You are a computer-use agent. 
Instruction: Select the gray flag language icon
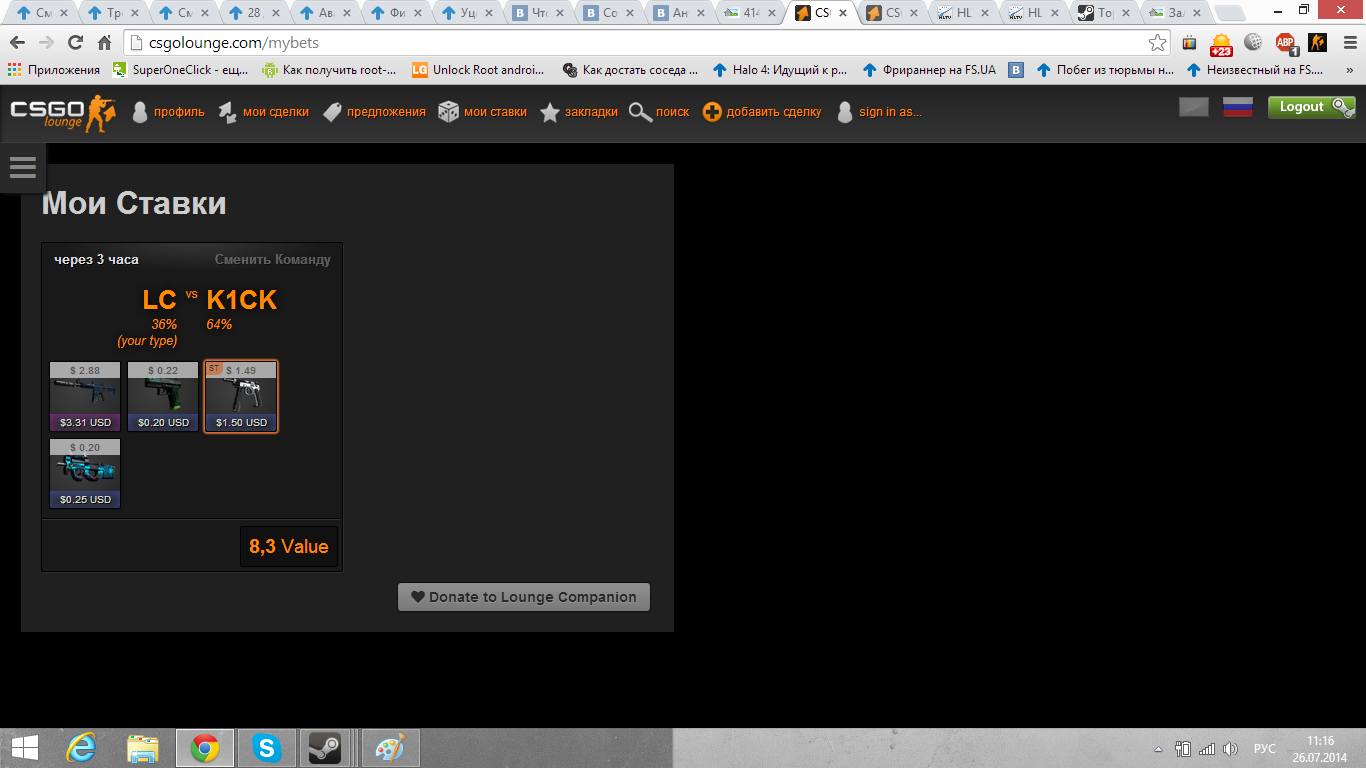pyautogui.click(x=1194, y=107)
